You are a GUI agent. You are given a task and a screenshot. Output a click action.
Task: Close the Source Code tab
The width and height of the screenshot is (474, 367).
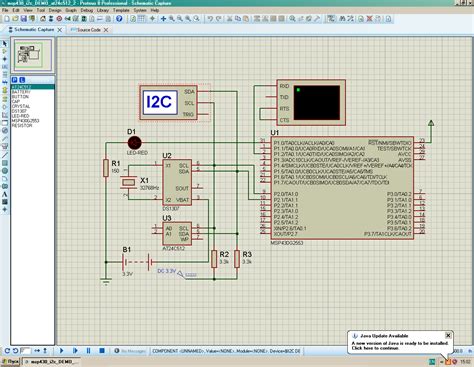pyautogui.click(x=106, y=30)
